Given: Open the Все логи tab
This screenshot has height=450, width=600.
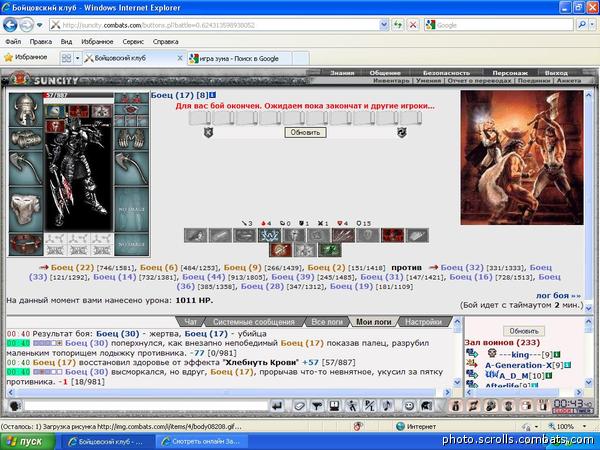Looking at the screenshot, I should pos(327,322).
